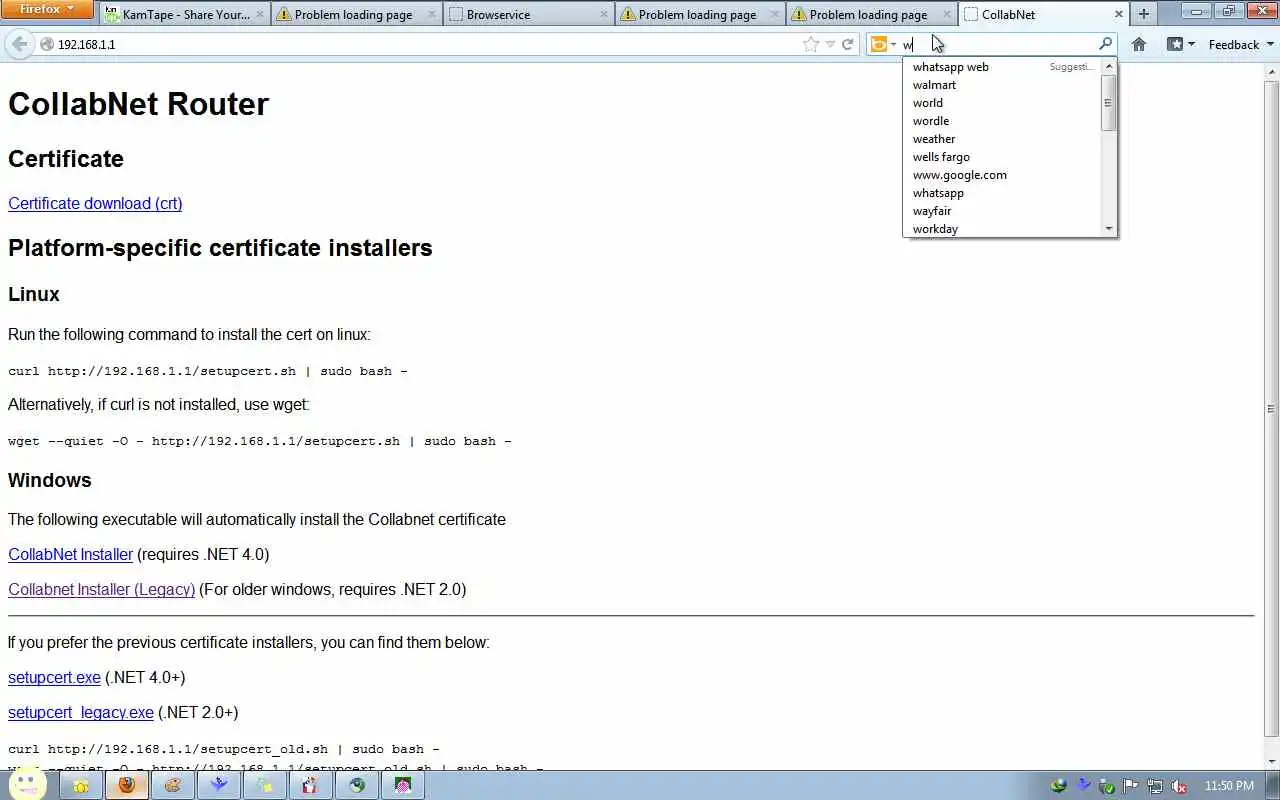The image size is (1280, 800).
Task: Click the wget setupcert.sh command text
Action: [260, 441]
